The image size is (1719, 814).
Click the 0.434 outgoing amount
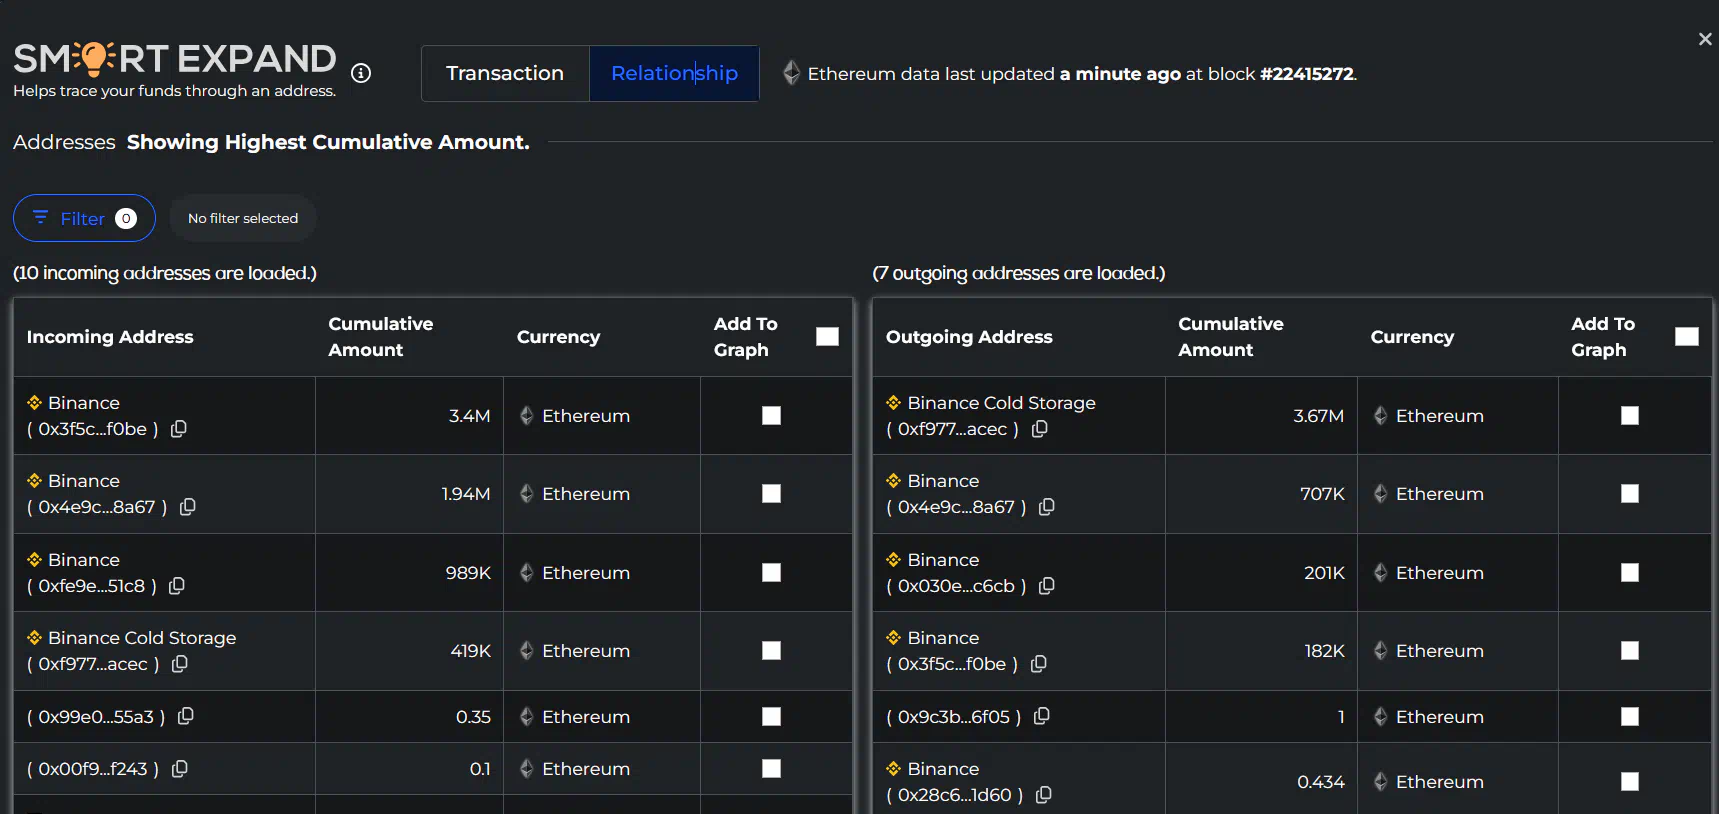coord(1321,781)
